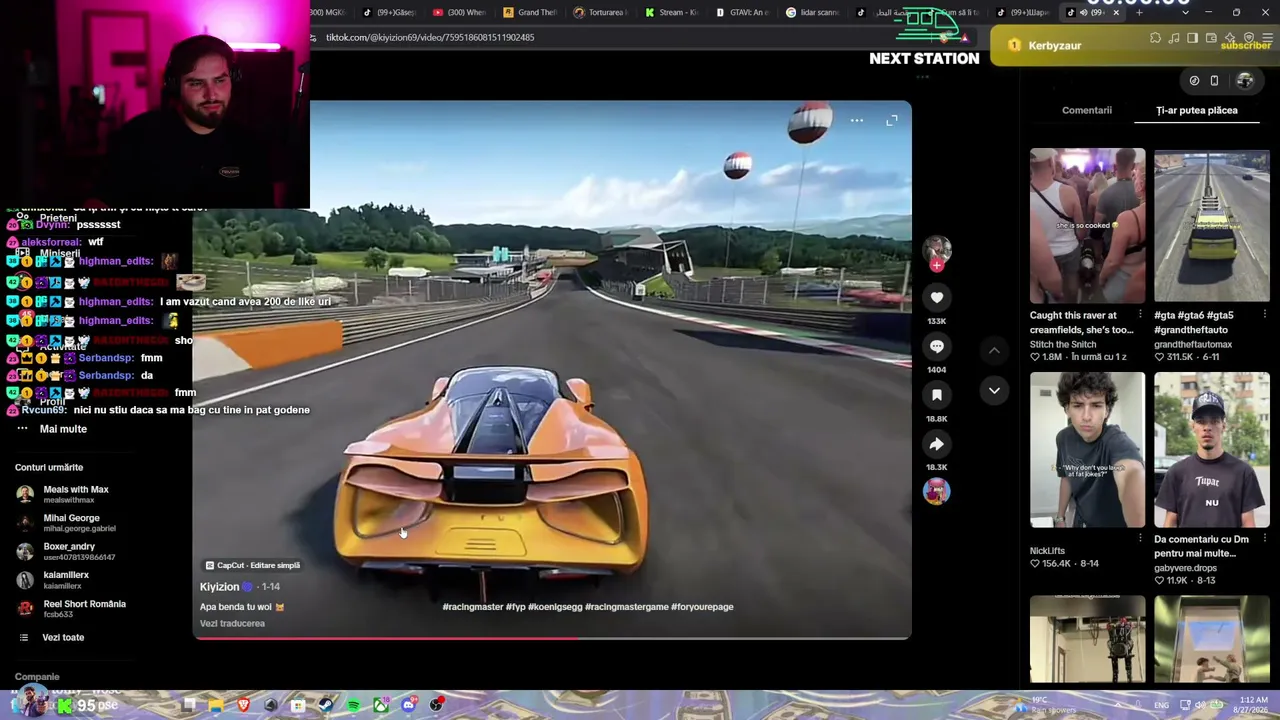
Task: Go to the previous video with up arrow
Action: coord(994,351)
